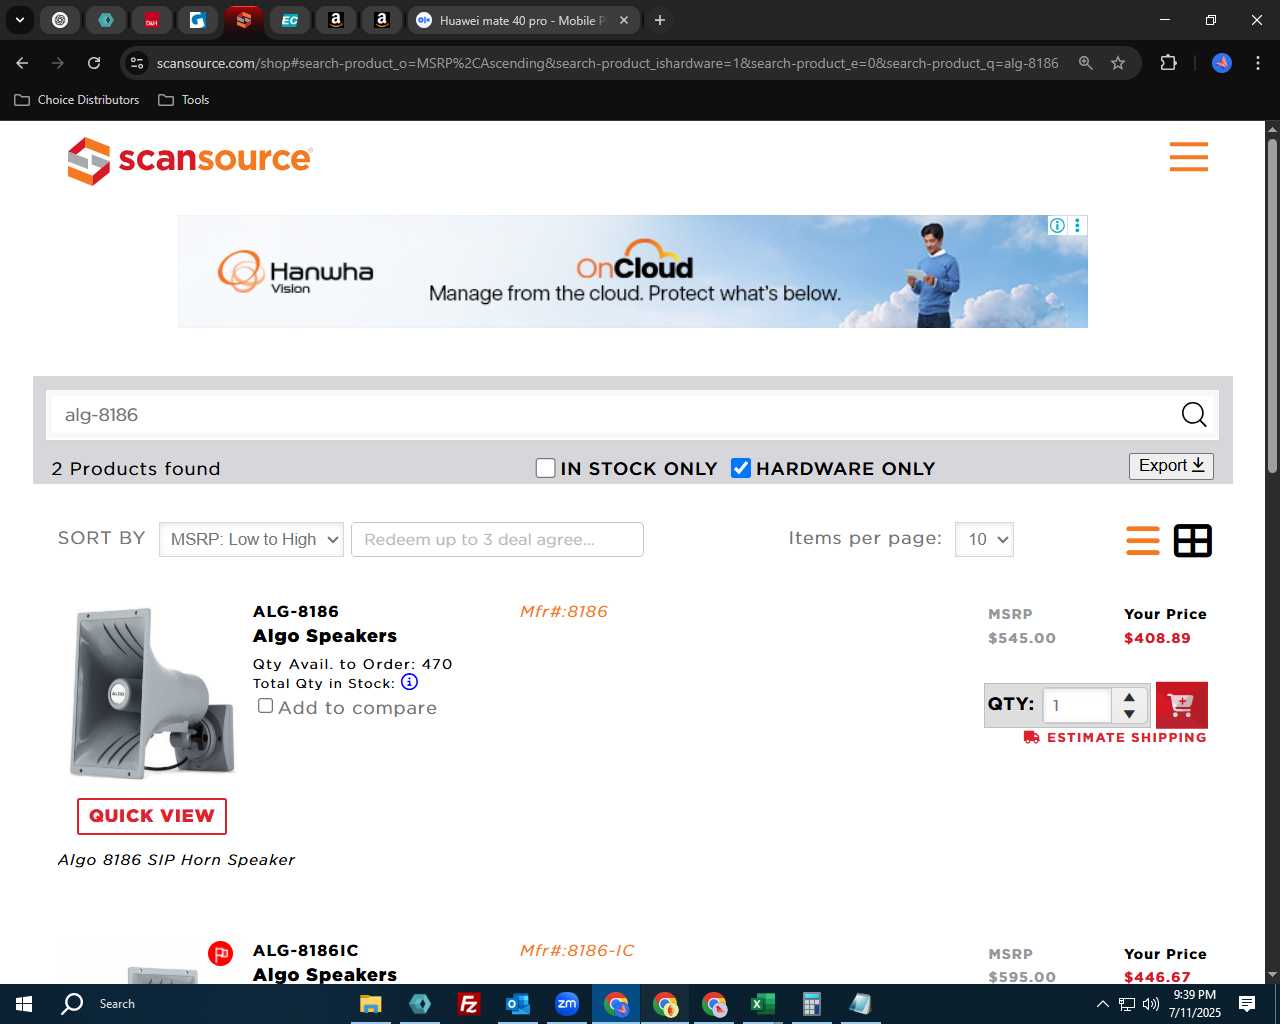Click the '2 Products found' text
The image size is (1280, 1024).
coord(136,468)
